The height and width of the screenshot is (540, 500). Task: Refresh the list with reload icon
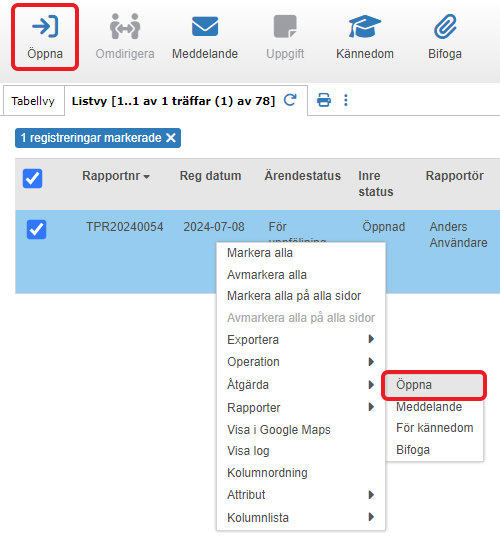click(290, 100)
